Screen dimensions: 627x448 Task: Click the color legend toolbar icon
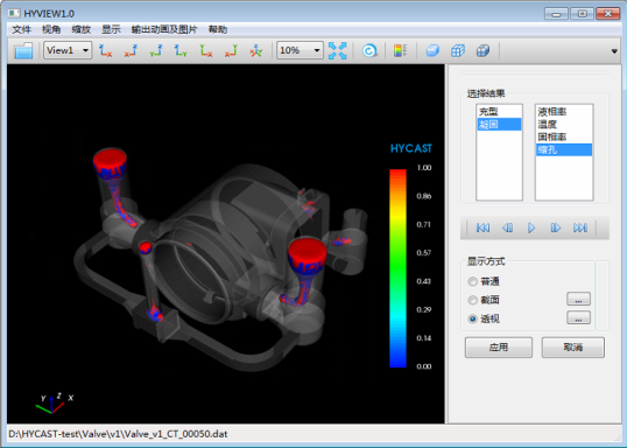(x=400, y=50)
